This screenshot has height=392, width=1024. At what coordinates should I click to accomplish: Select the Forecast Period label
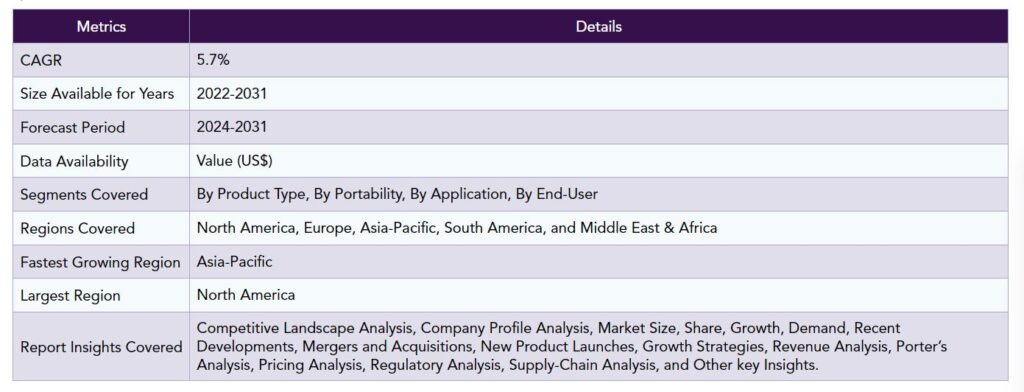click(72, 127)
